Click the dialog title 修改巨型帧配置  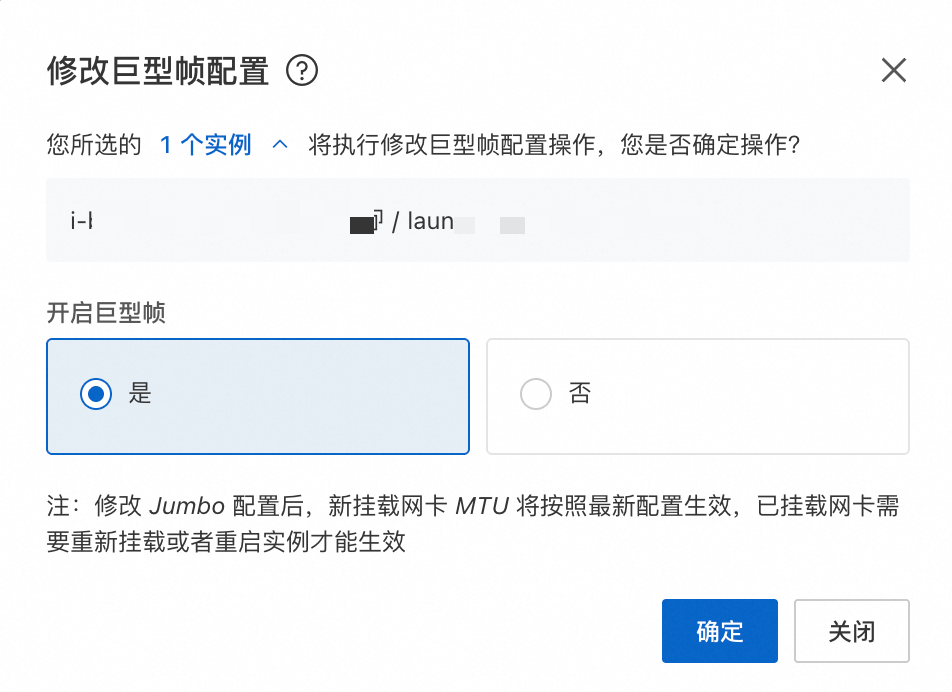click(x=158, y=71)
